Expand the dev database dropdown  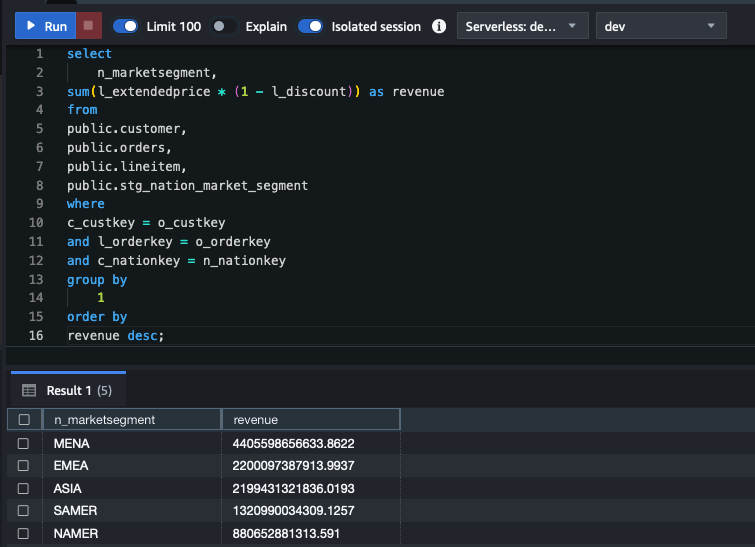tap(660, 26)
